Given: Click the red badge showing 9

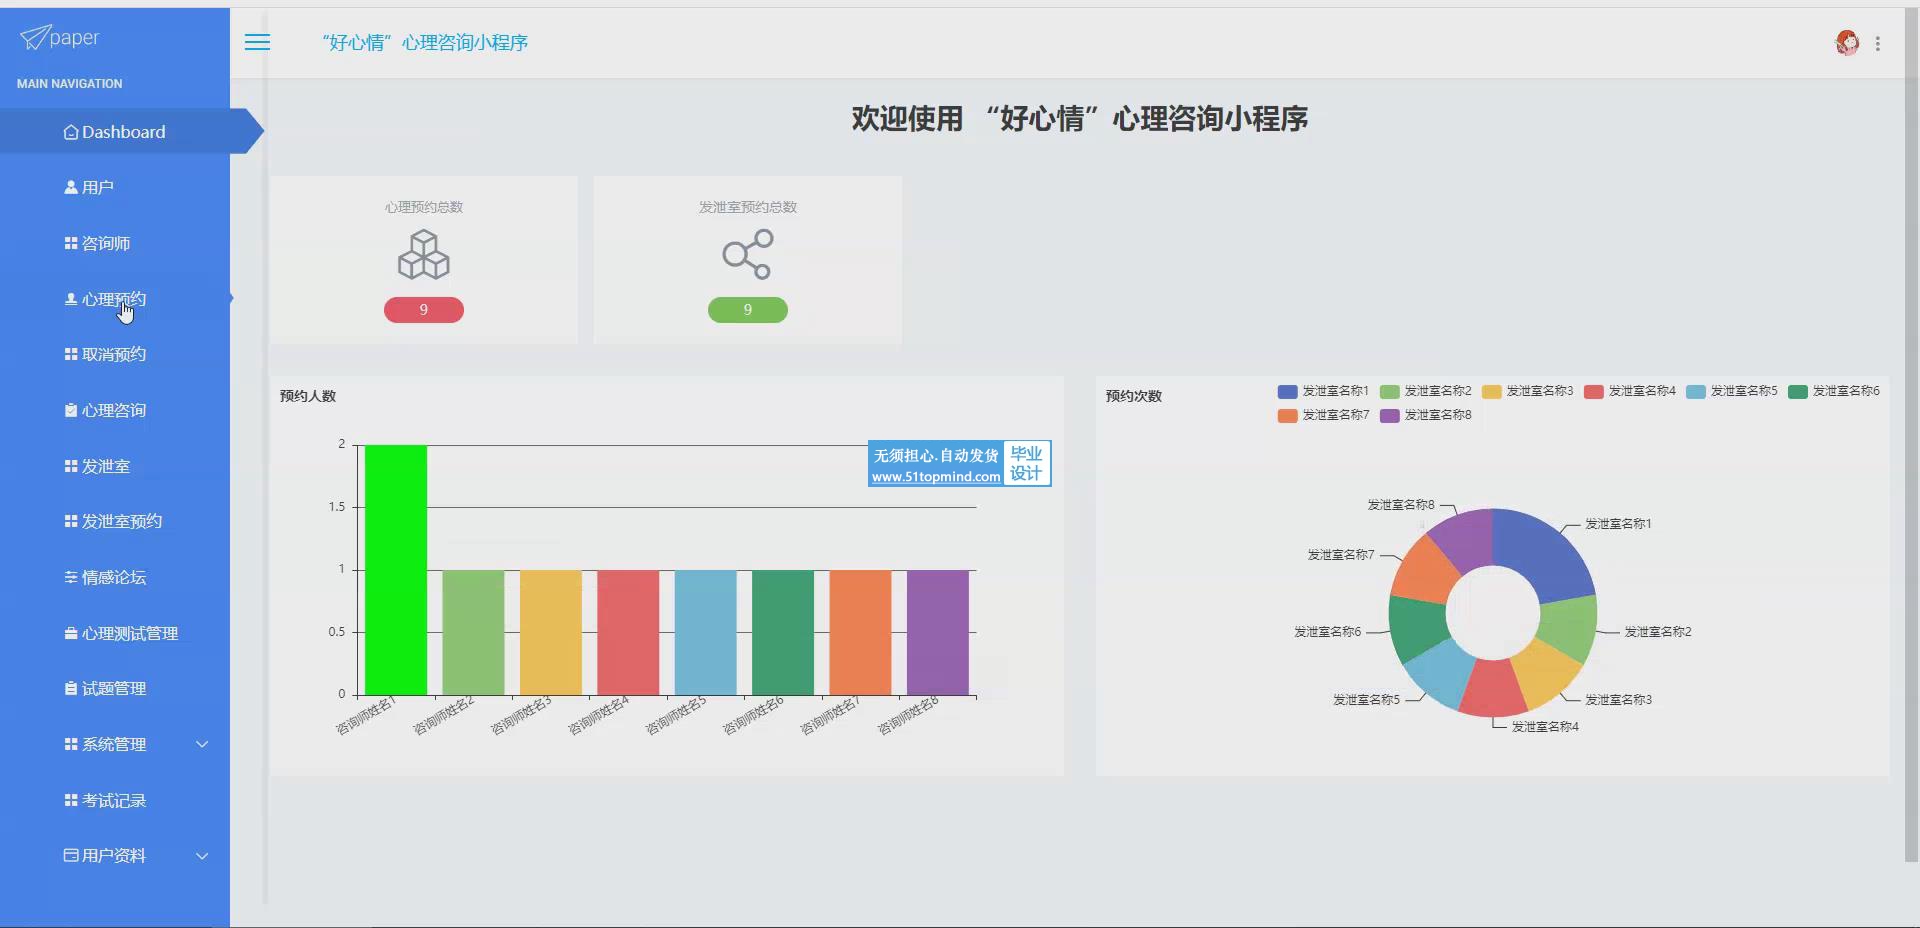Looking at the screenshot, I should click(x=423, y=310).
